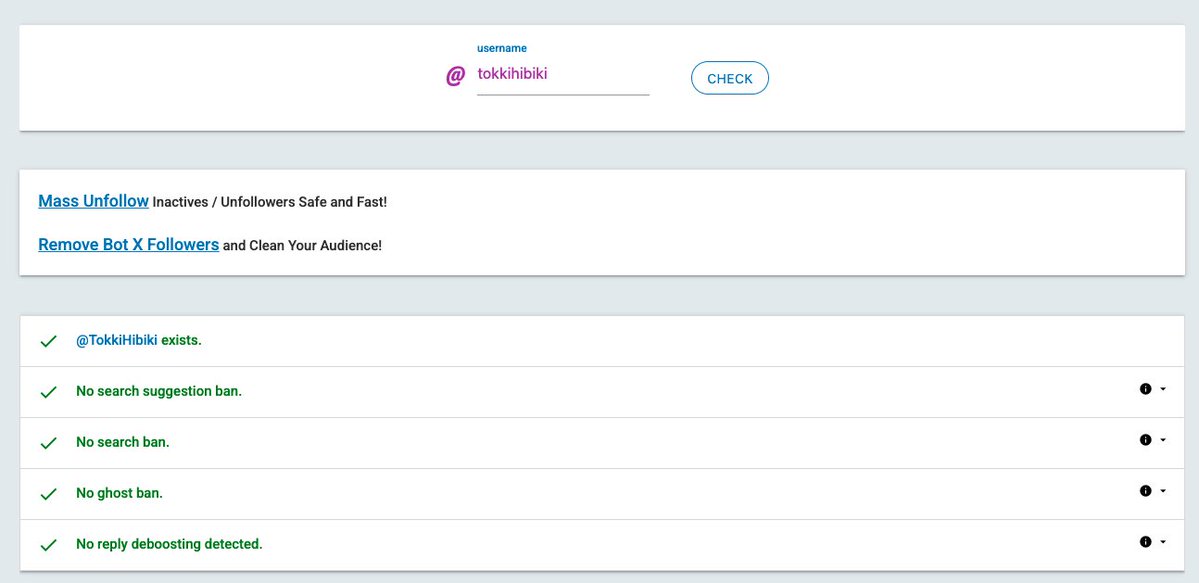This screenshot has height=583, width=1199.
Task: Click the 'No search ban.' text
Action: click(122, 442)
